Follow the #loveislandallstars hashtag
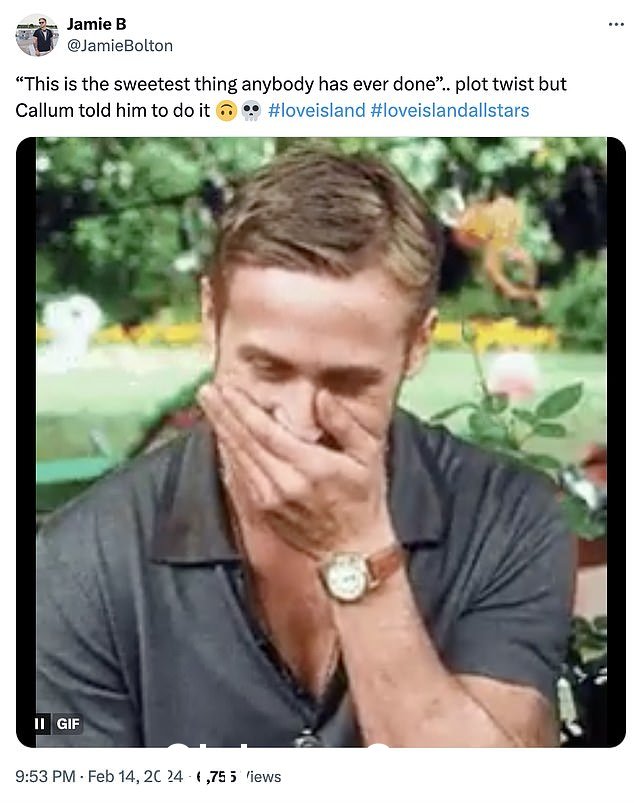The height and width of the screenshot is (803, 634). 450,110
